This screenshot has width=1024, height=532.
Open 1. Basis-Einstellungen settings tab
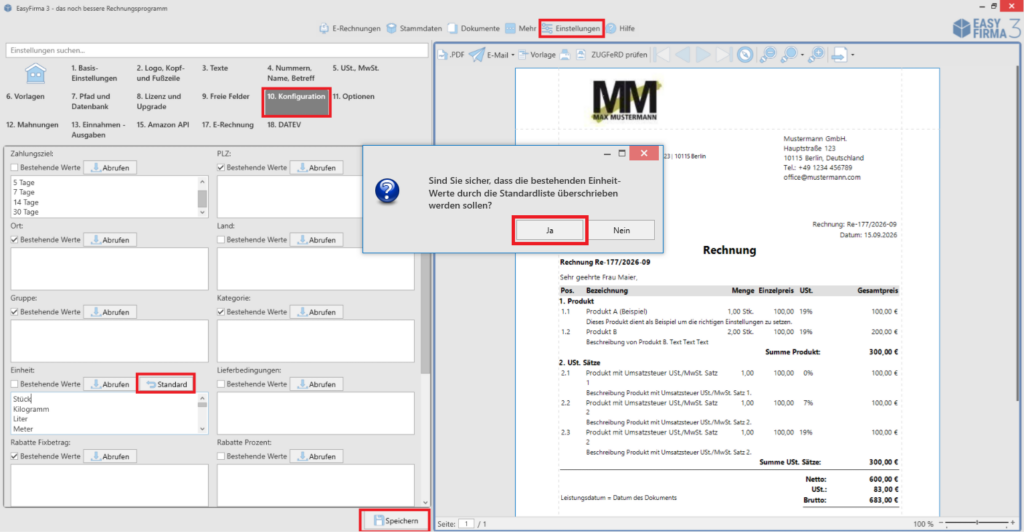pyautogui.click(x=94, y=73)
